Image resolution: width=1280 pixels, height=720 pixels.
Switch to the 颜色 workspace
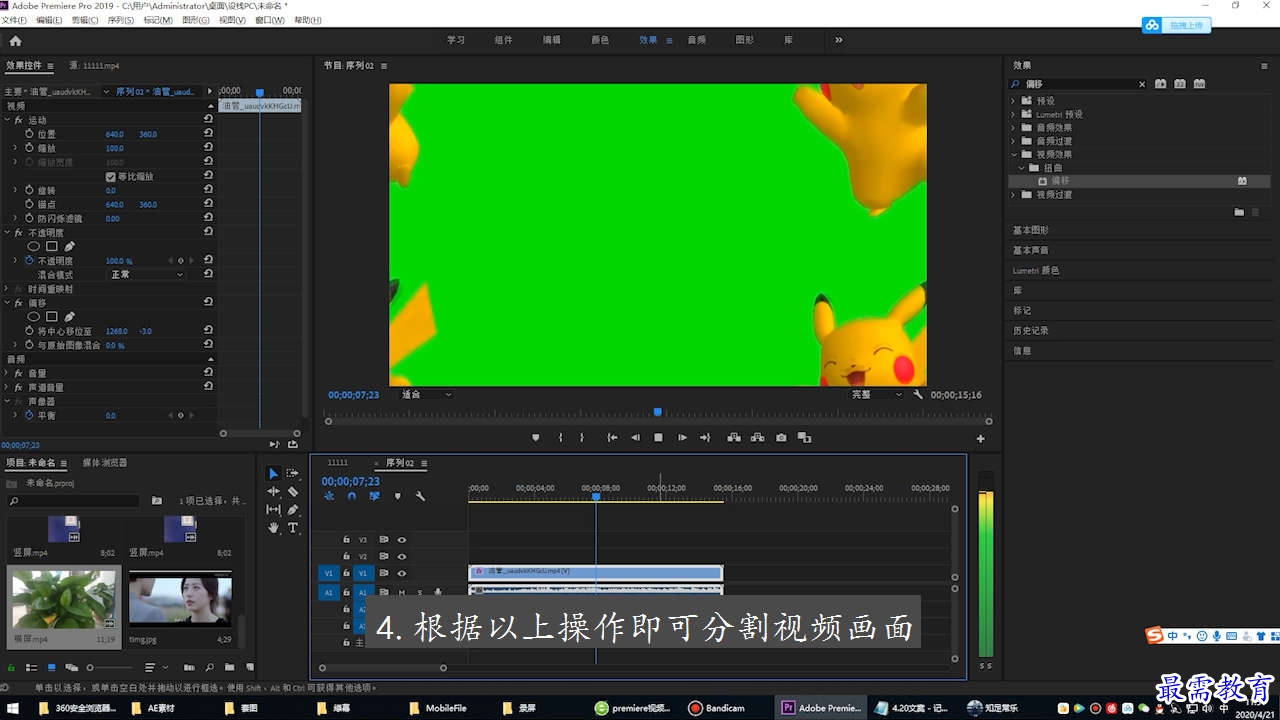[x=600, y=40]
